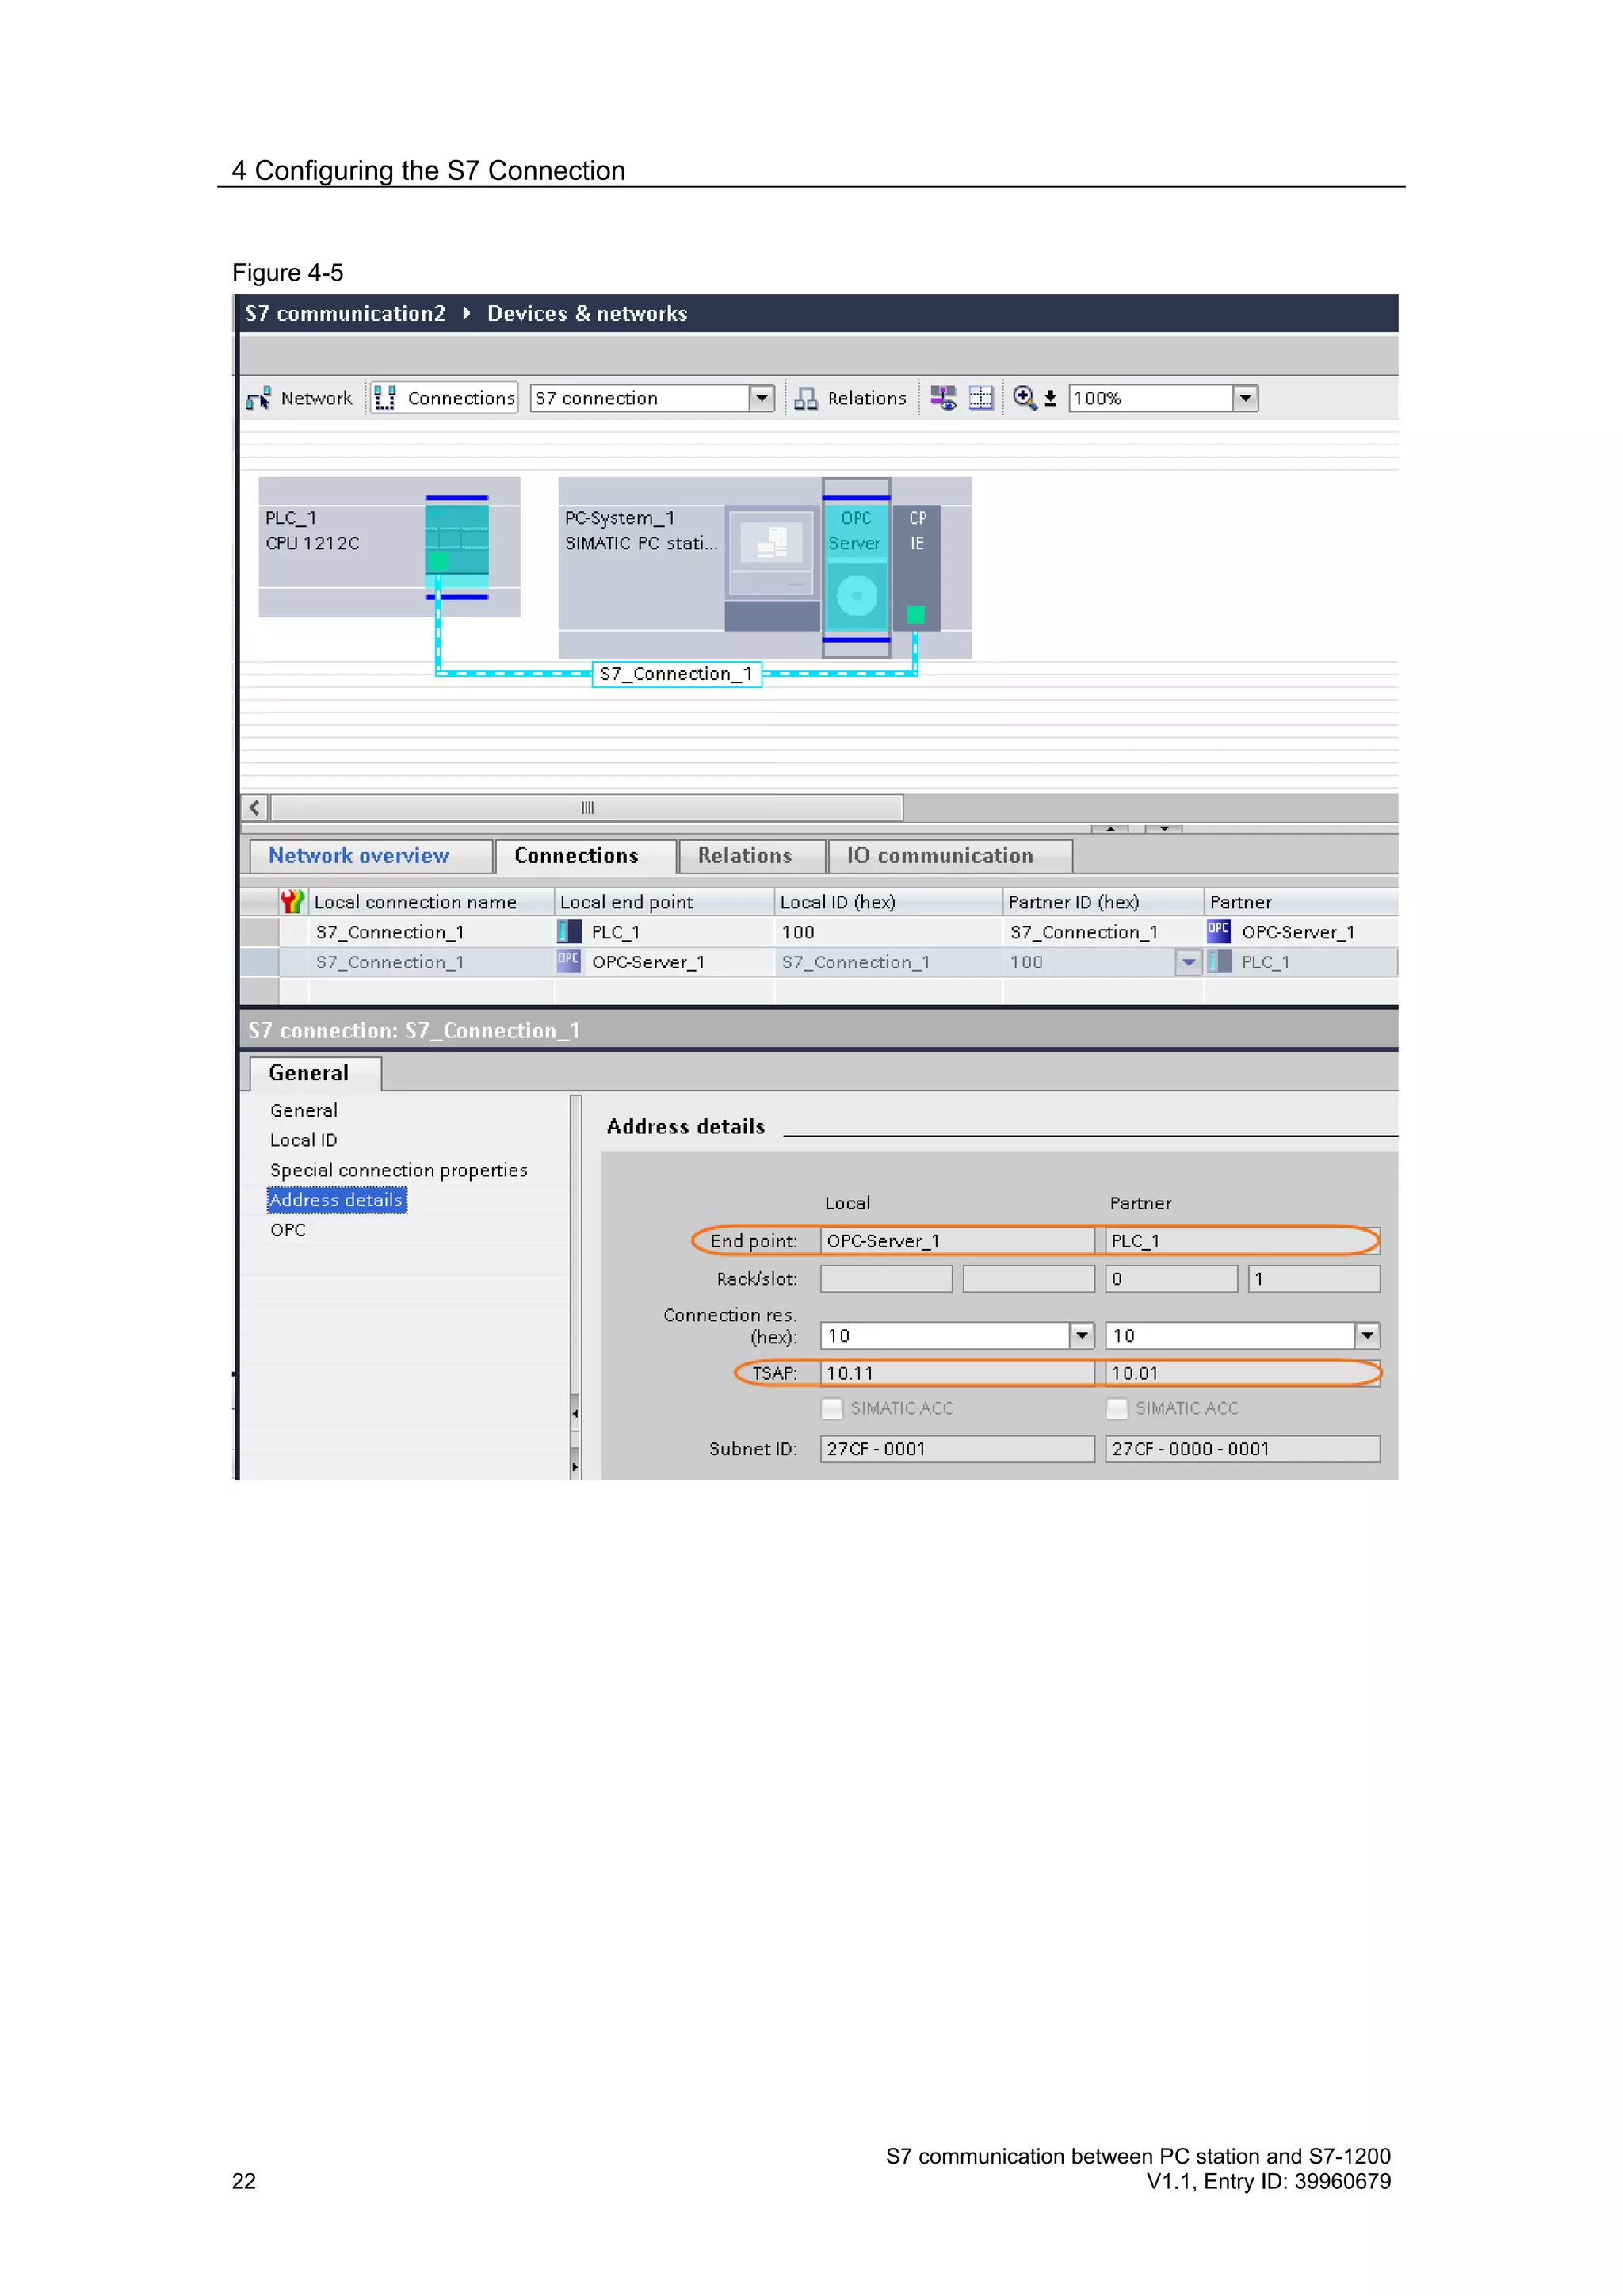Switch to the IO communication tab
The width and height of the screenshot is (1623, 2296).
point(950,856)
